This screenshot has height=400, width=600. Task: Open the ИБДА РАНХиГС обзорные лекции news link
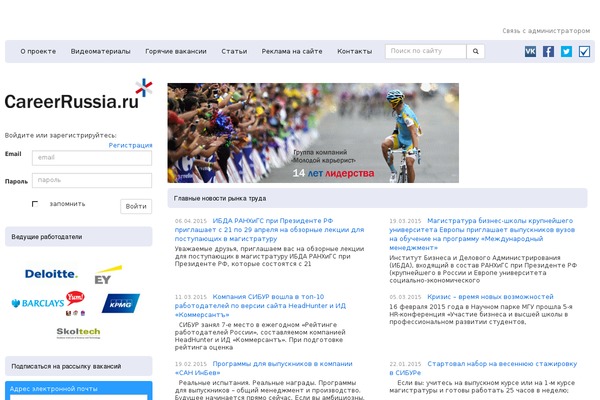click(x=269, y=230)
